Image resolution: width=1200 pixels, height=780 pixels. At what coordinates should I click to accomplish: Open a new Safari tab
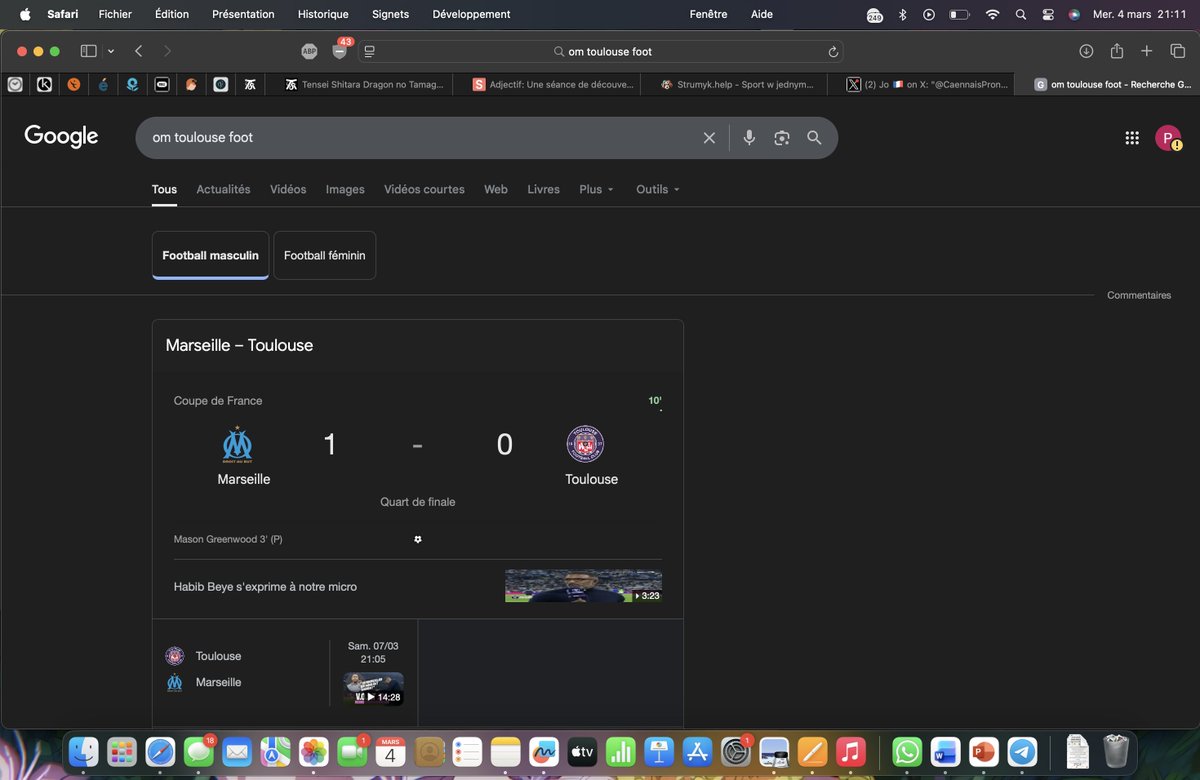click(1147, 51)
